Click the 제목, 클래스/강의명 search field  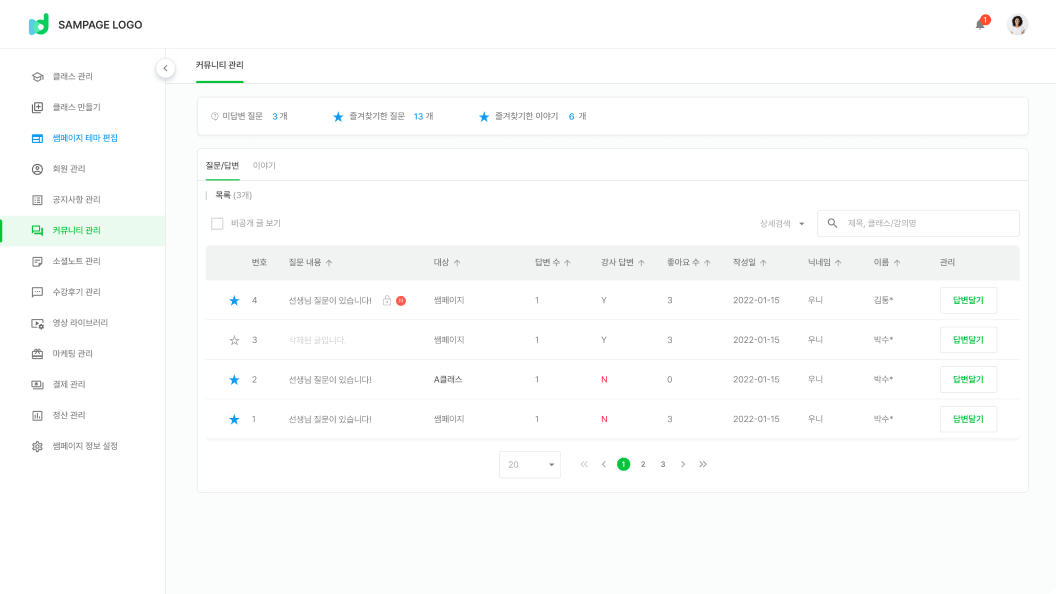coord(928,223)
